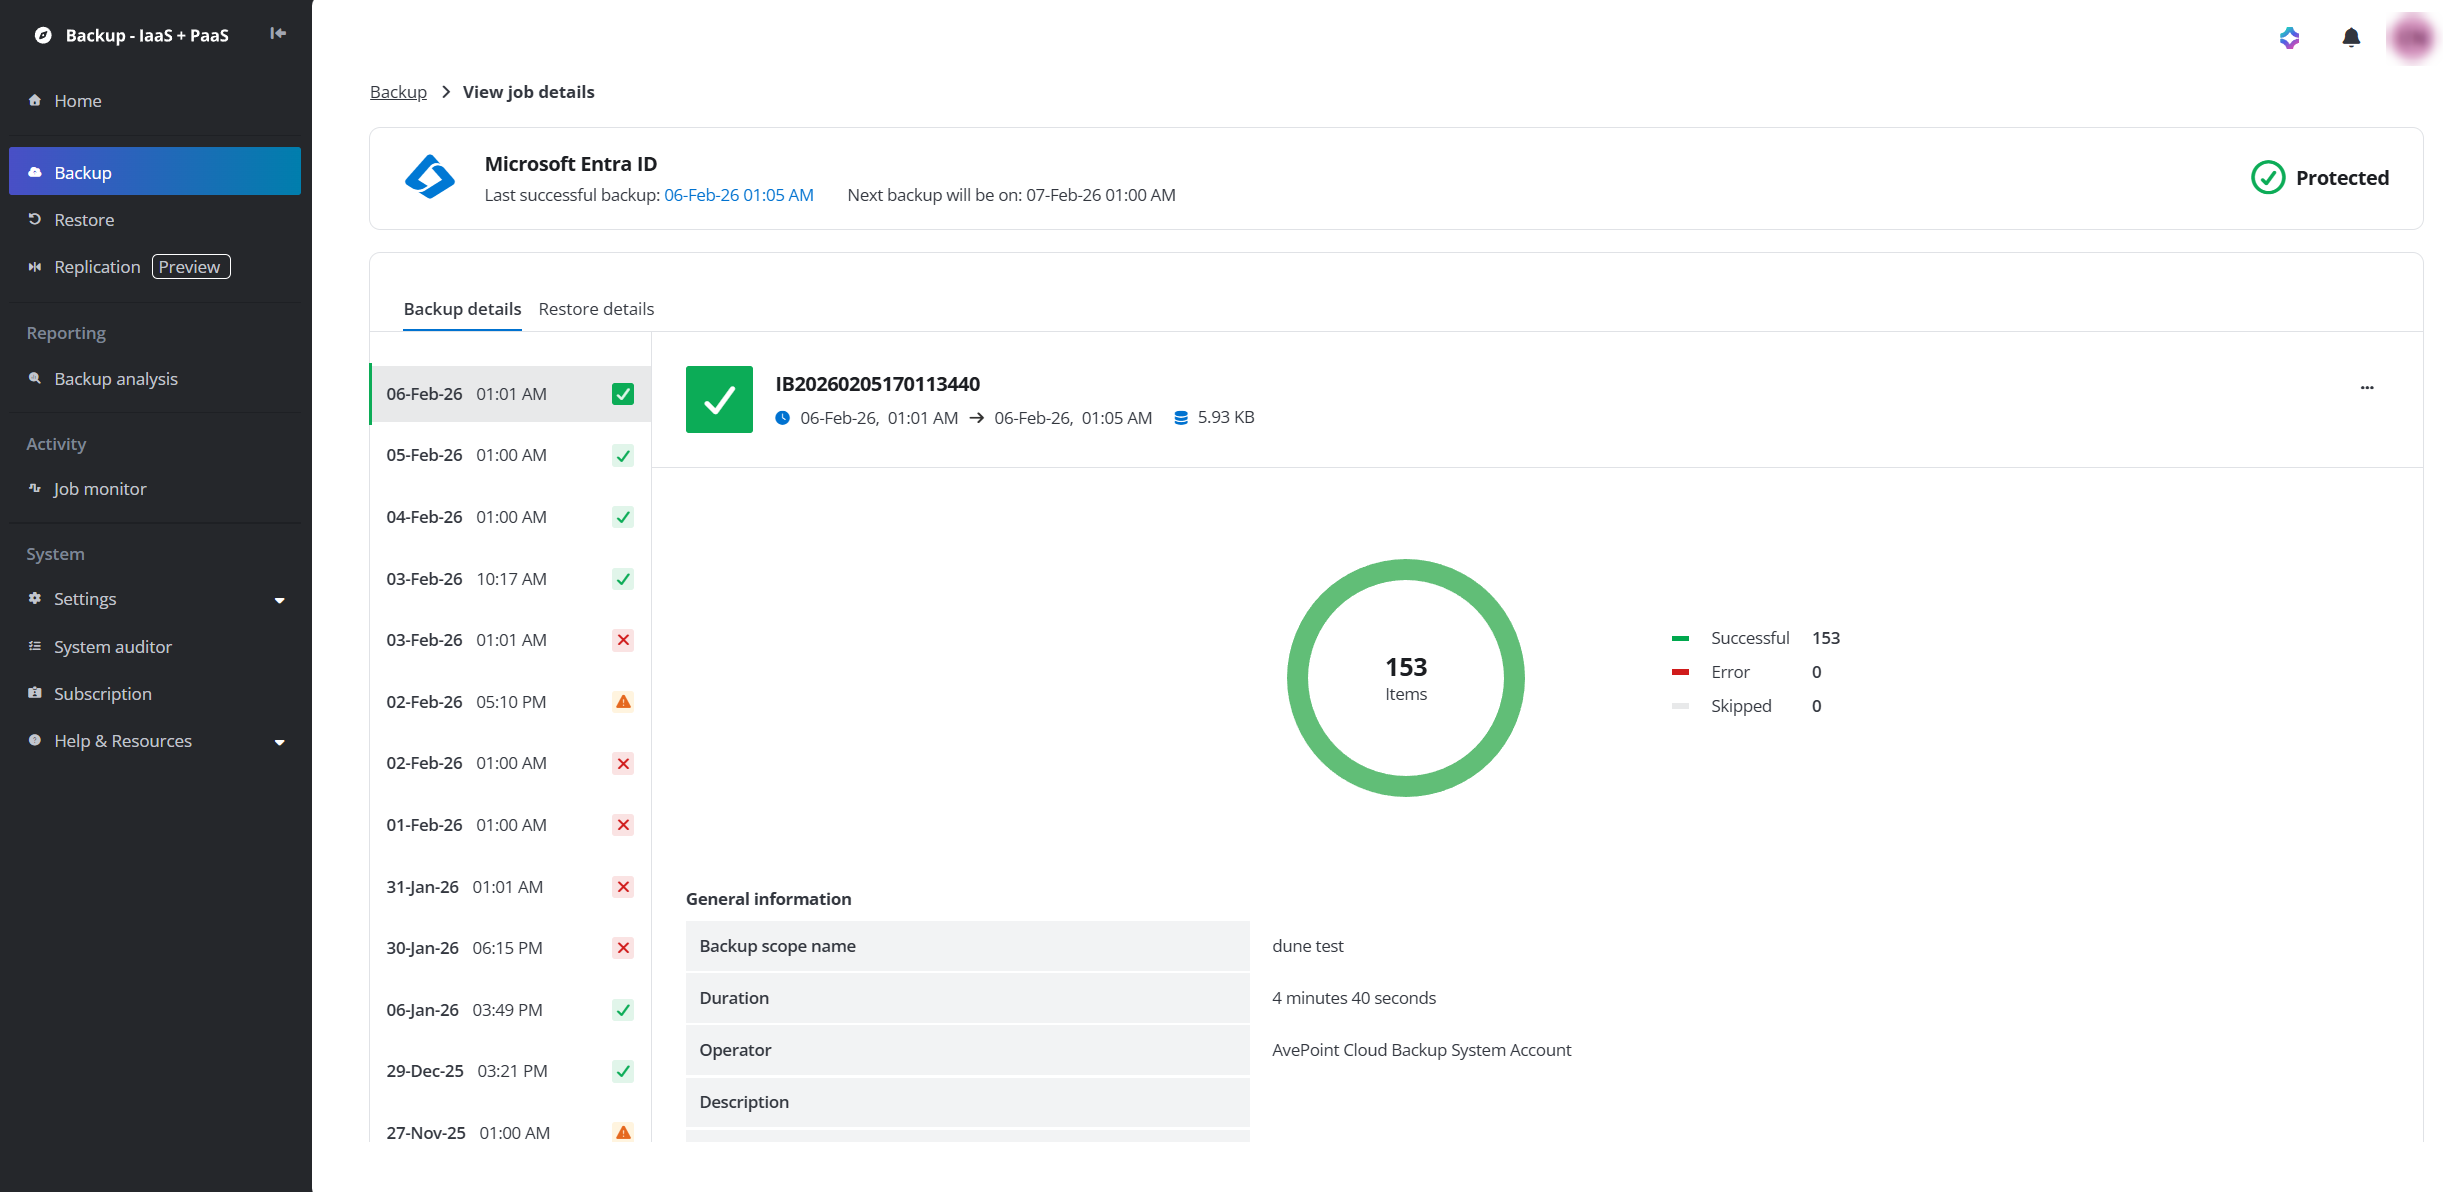Screen dimensions: 2464x1192
Task: Select the Restore section icon
Action: click(x=34, y=219)
